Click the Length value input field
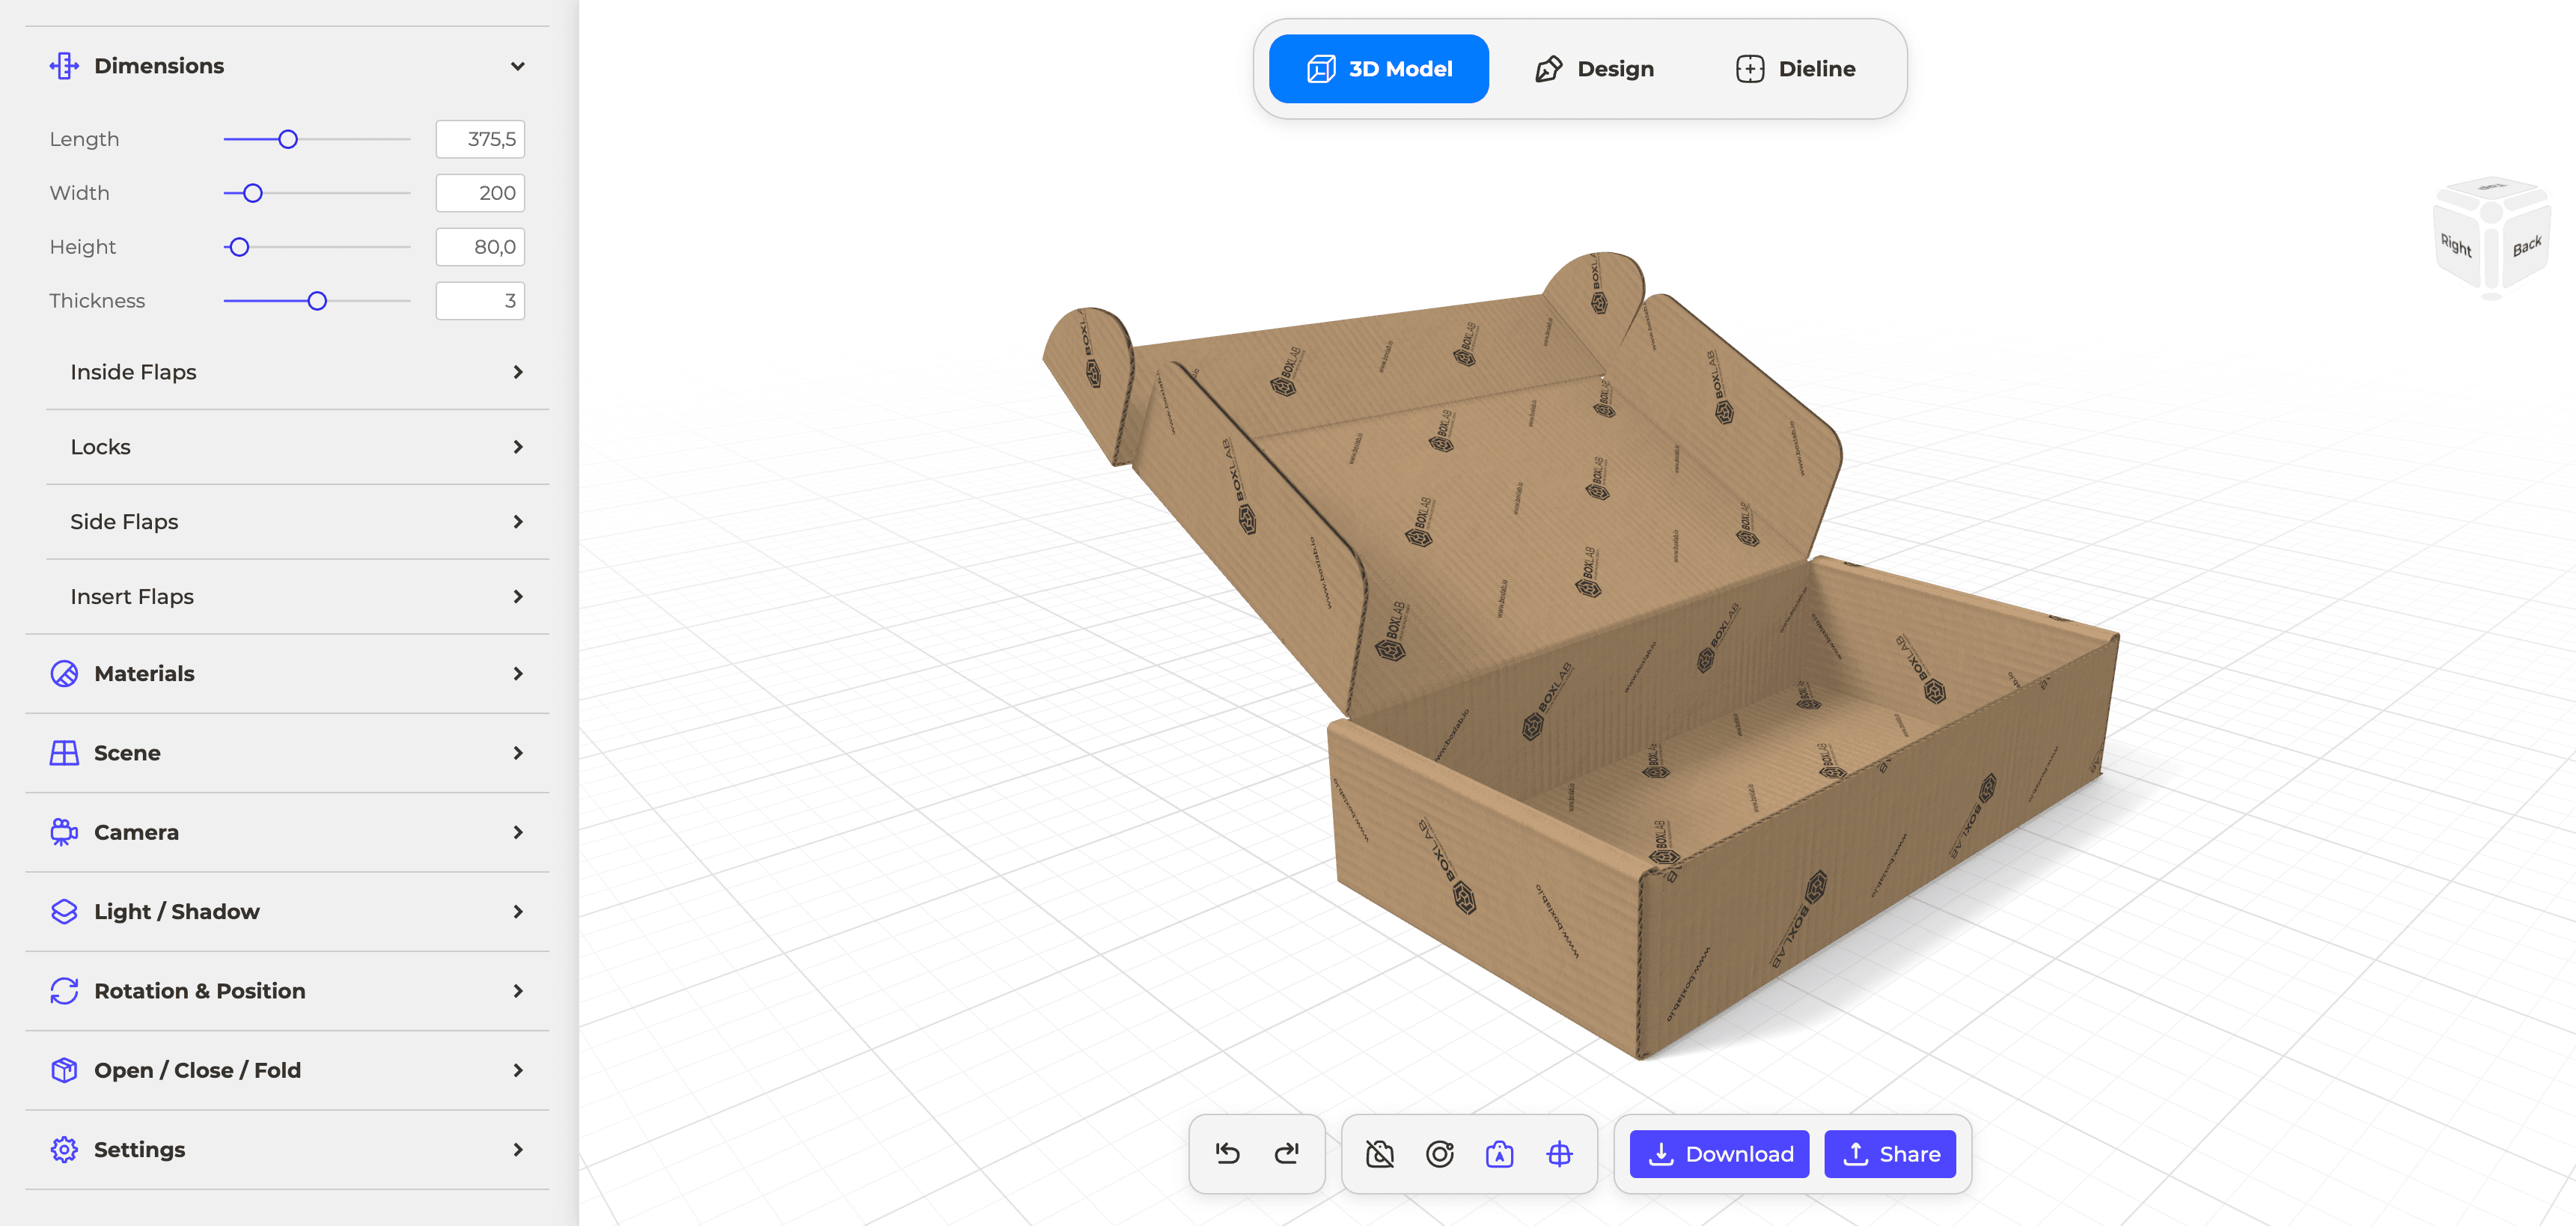Screen dimensions: 2576x1226 [480, 139]
